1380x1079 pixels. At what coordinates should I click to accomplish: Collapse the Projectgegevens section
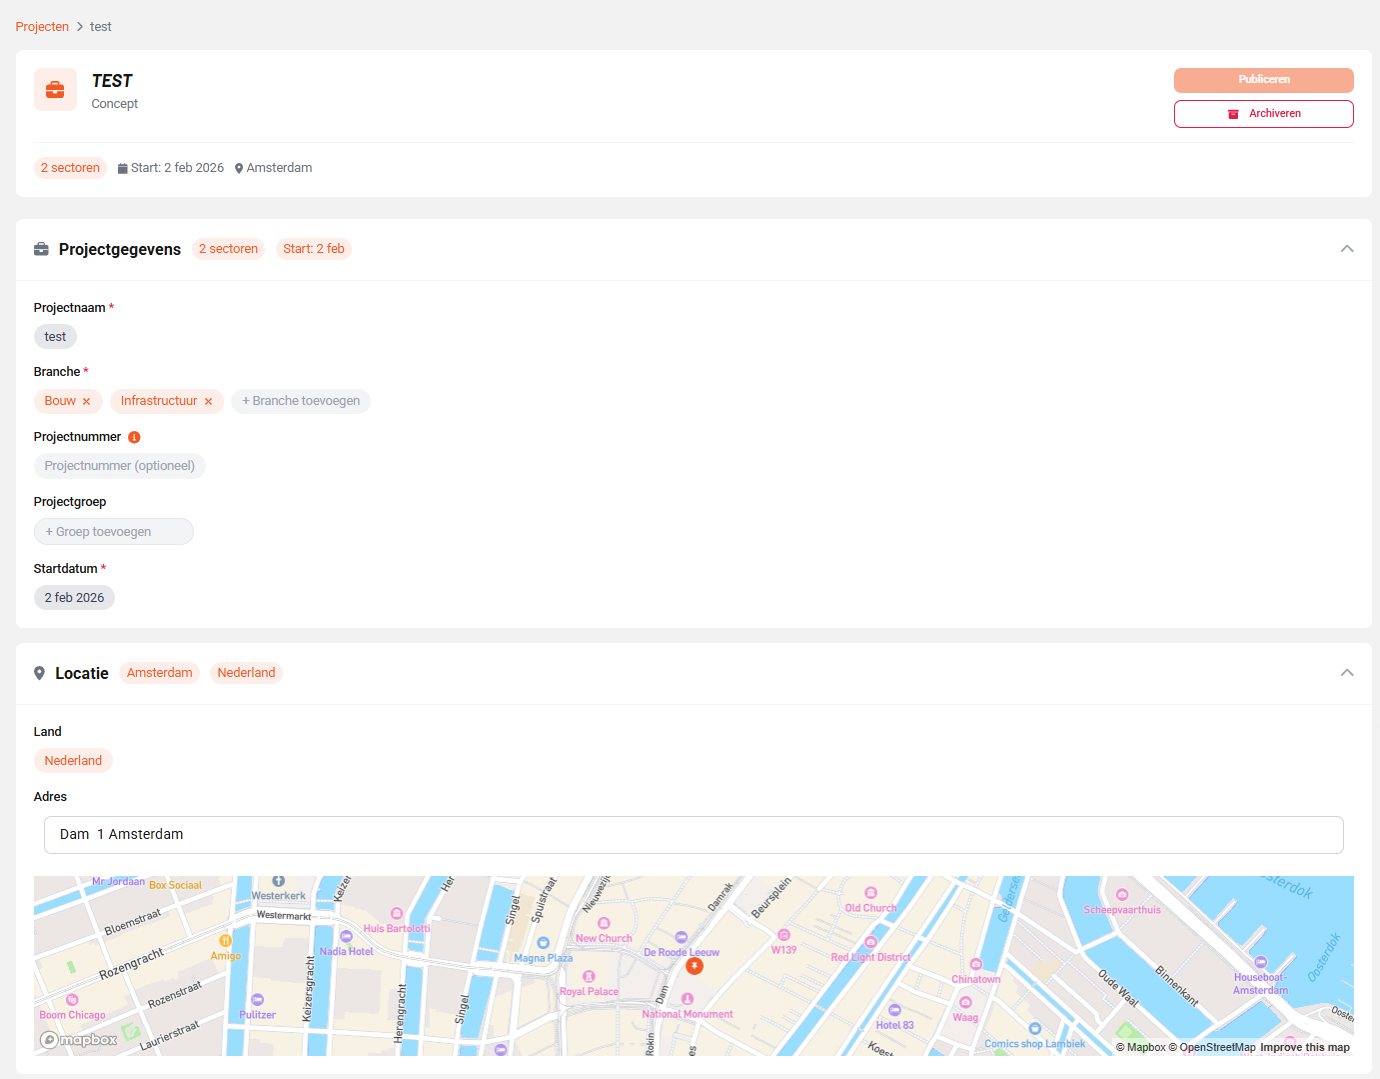click(x=1346, y=249)
